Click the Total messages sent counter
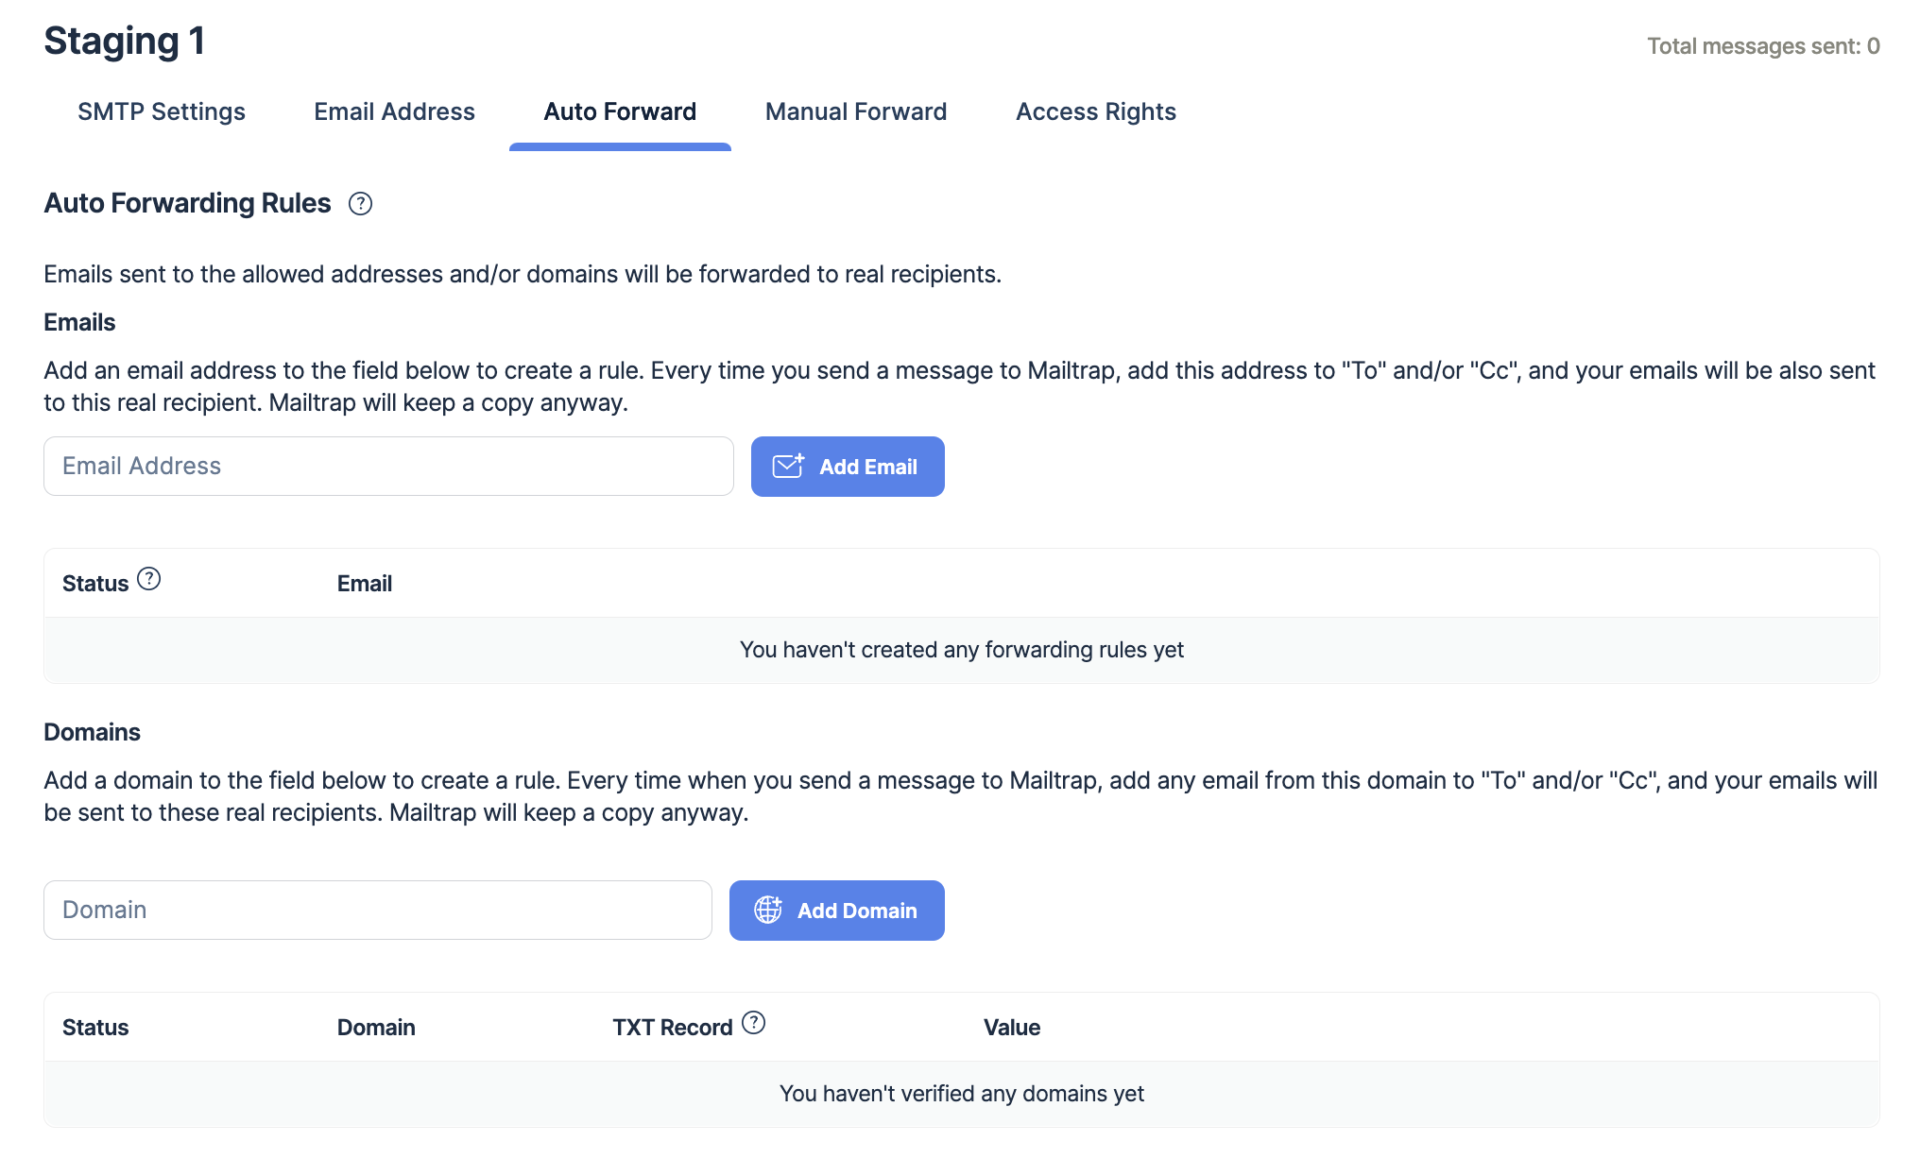This screenshot has width=1920, height=1175. tap(1762, 46)
